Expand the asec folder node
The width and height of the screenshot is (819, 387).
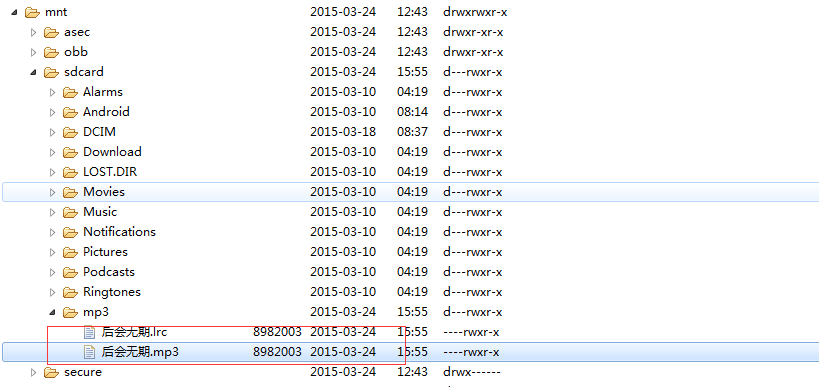[x=33, y=32]
